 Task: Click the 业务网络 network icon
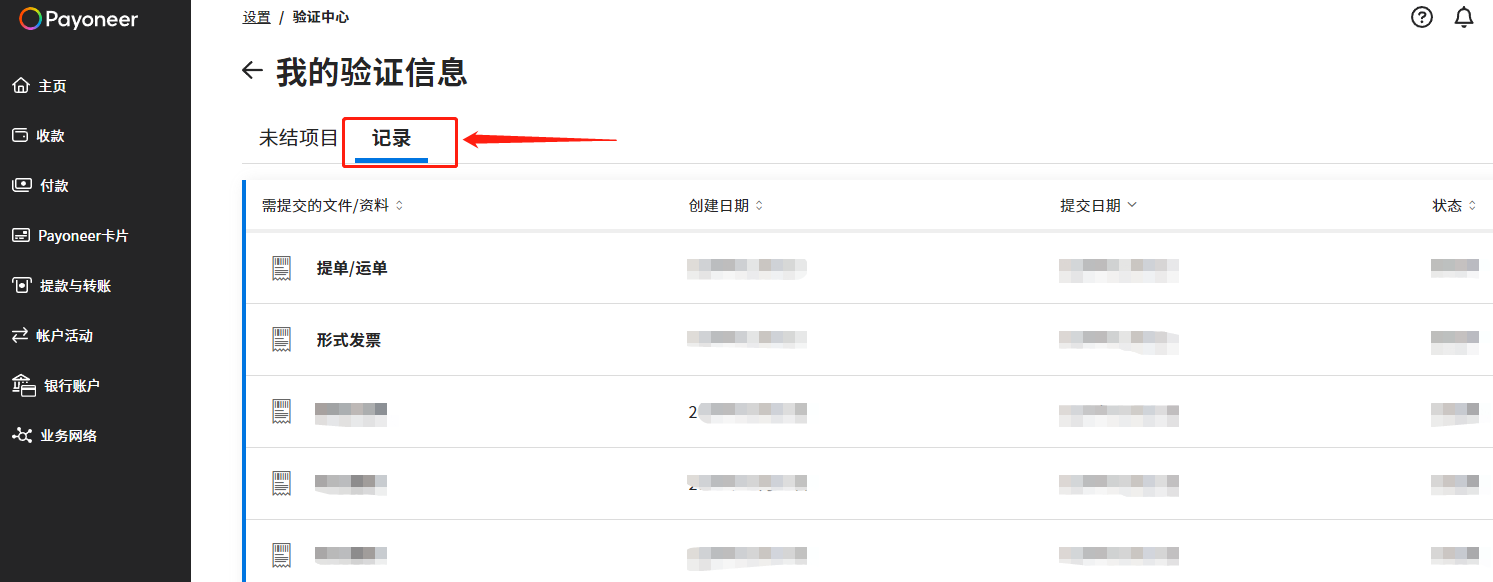[x=21, y=435]
